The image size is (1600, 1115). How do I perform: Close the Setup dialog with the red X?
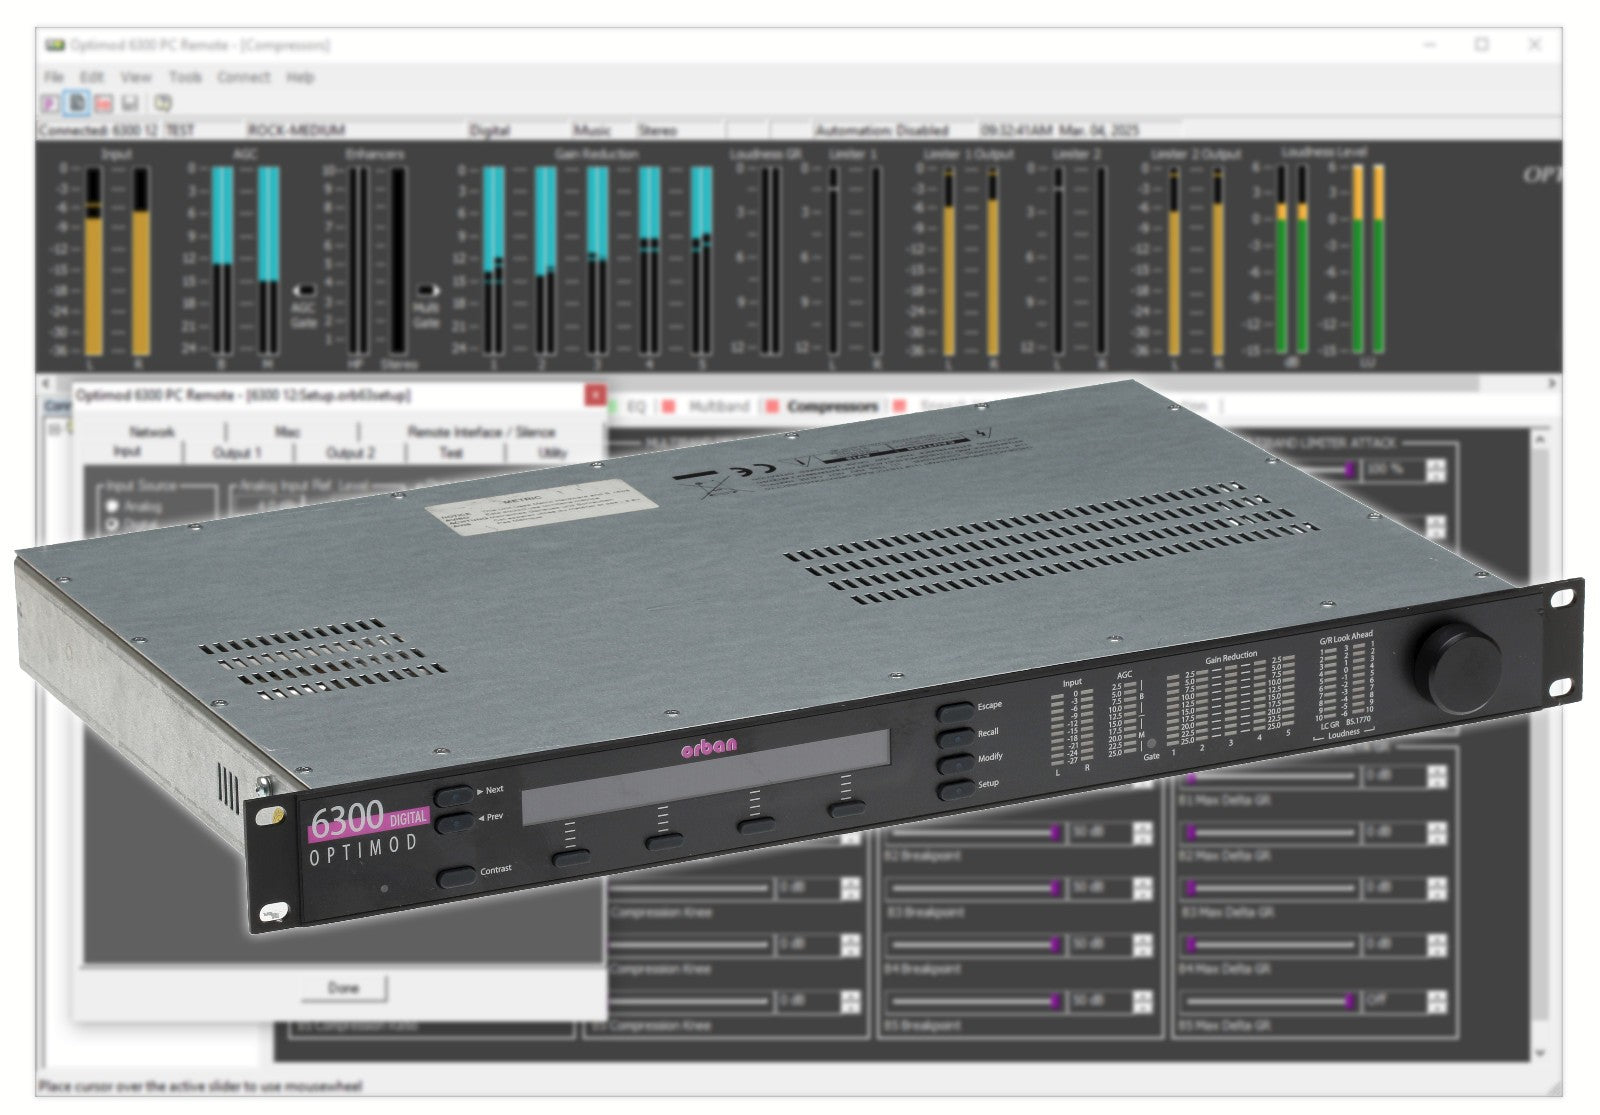[594, 395]
